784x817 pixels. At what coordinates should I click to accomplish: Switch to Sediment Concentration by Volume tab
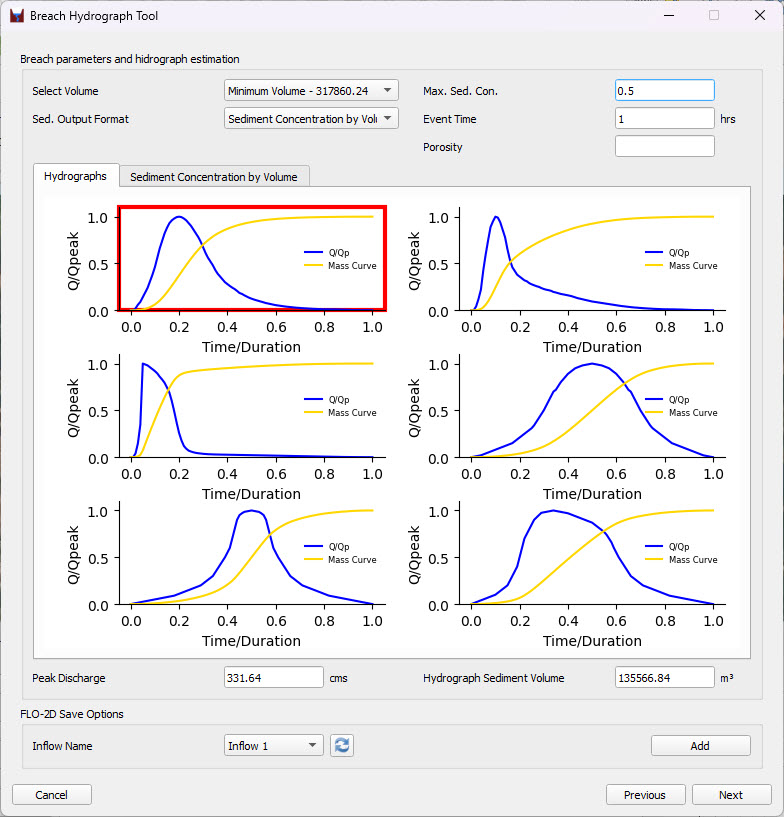(x=214, y=177)
